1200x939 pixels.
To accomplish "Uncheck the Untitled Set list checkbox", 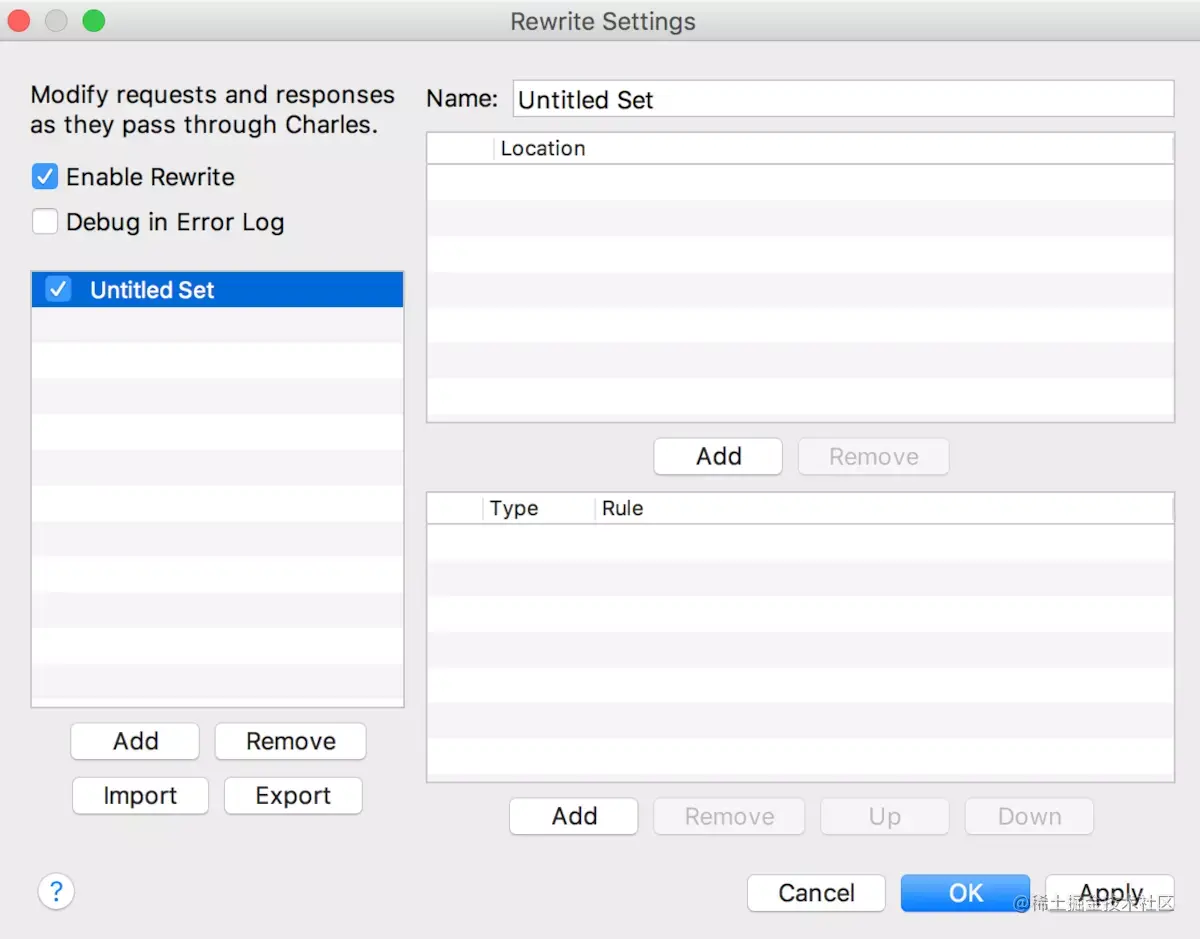I will click(59, 290).
